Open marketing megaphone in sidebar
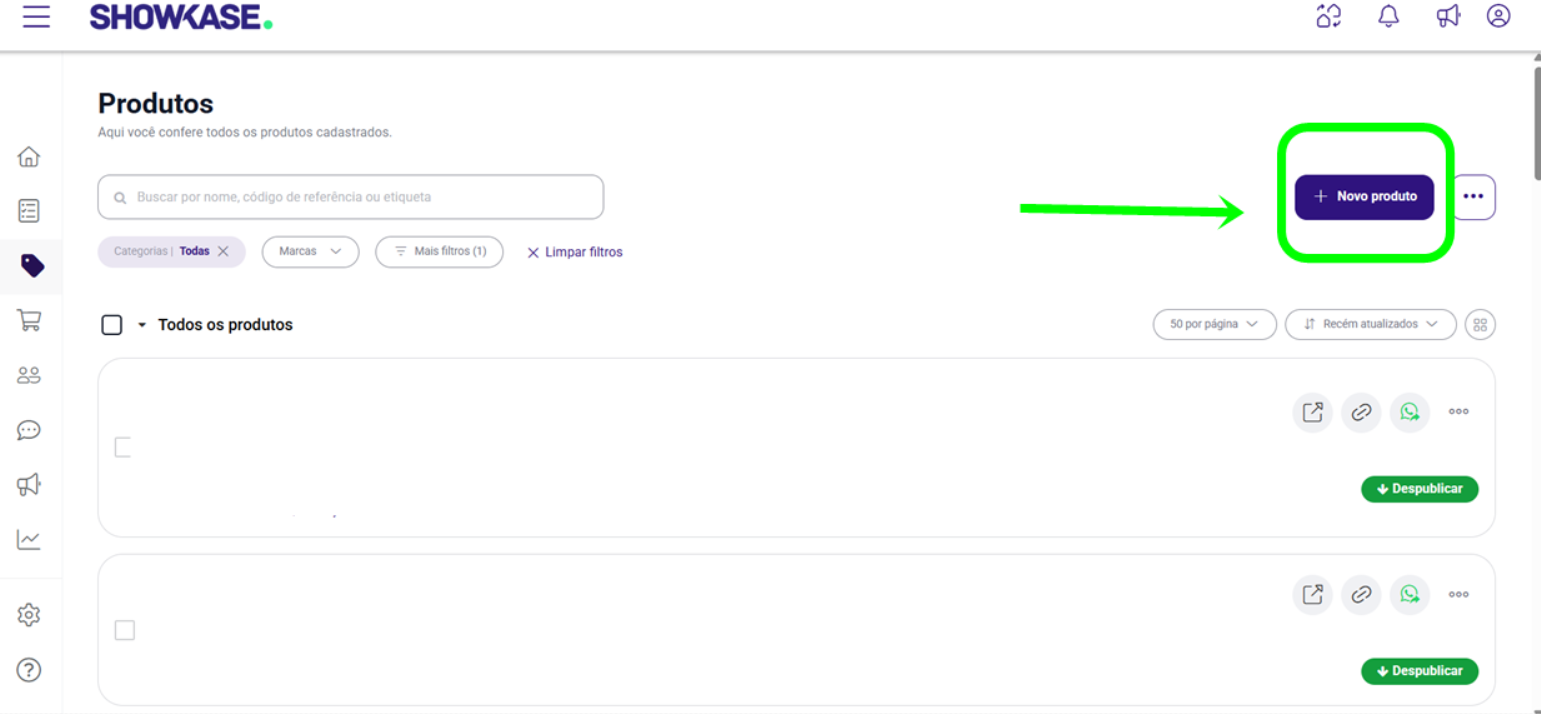Screen dimensions: 1541x714 (29, 485)
